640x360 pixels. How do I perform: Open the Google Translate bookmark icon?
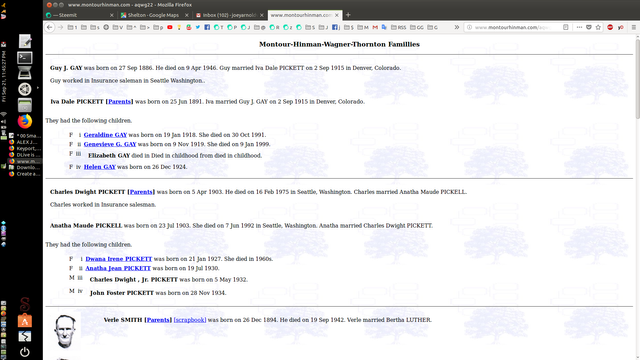point(384,27)
